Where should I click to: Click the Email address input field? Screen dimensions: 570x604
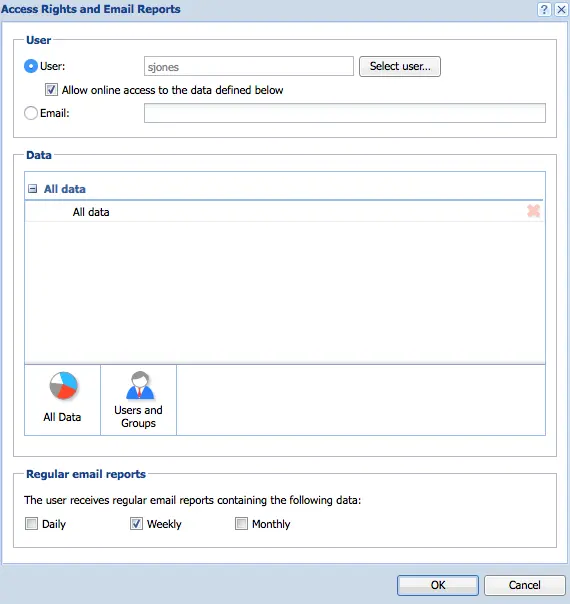click(x=345, y=113)
